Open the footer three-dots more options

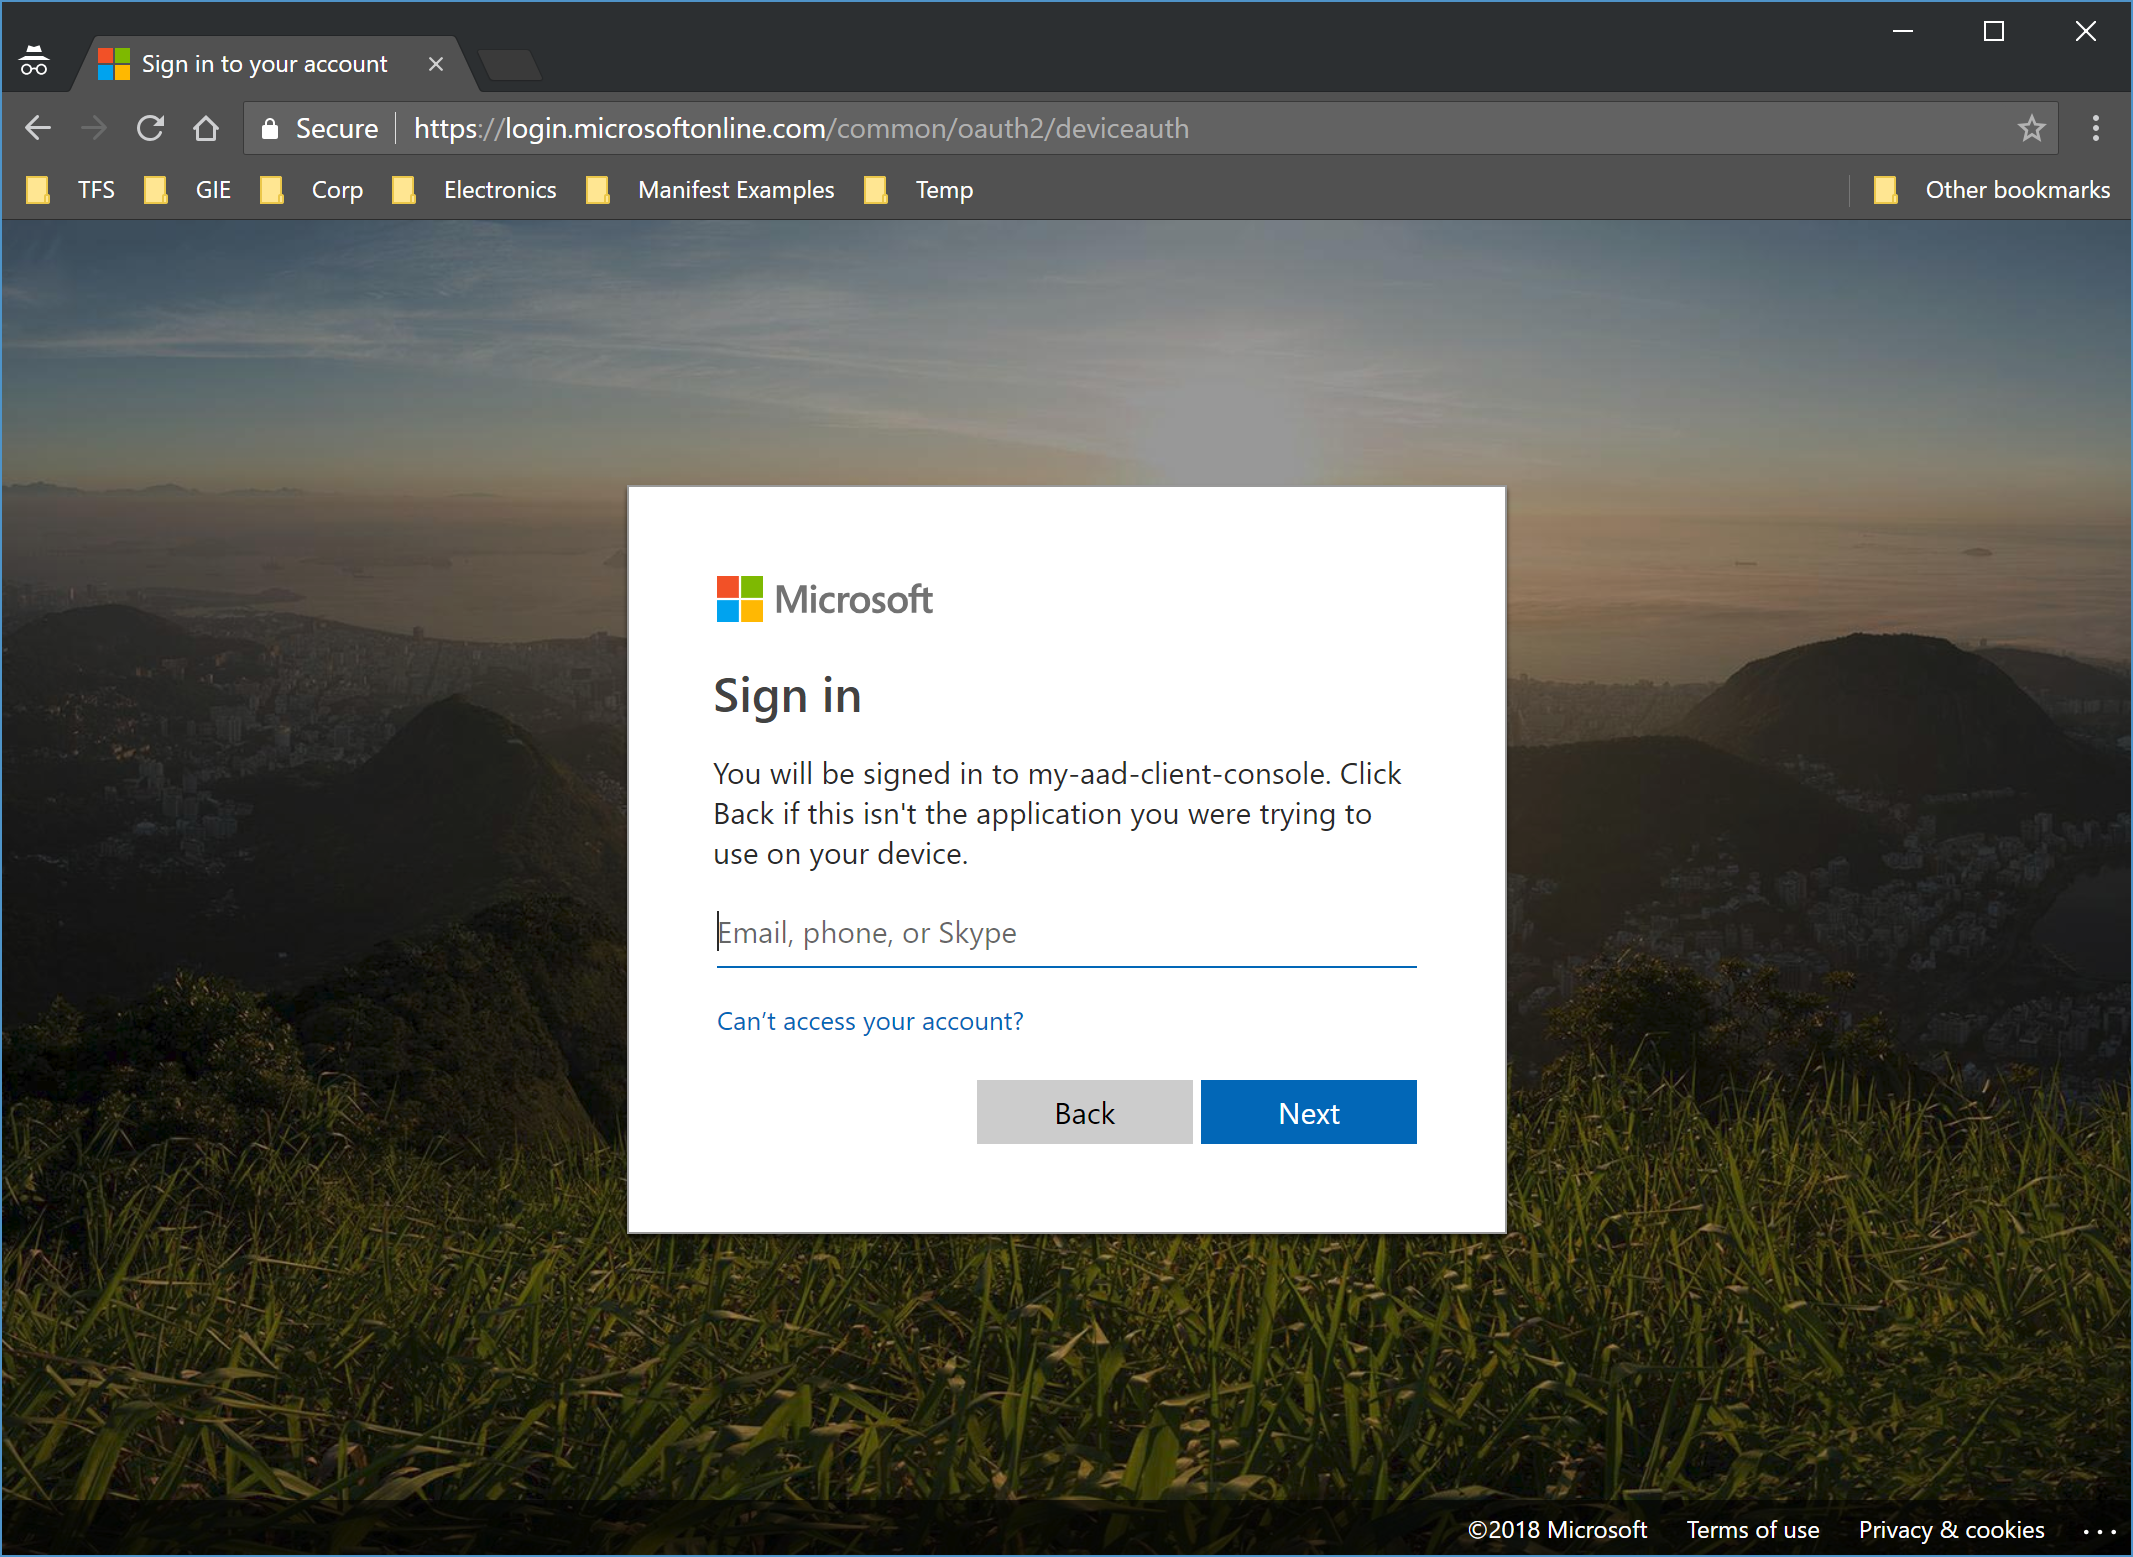click(x=2099, y=1531)
